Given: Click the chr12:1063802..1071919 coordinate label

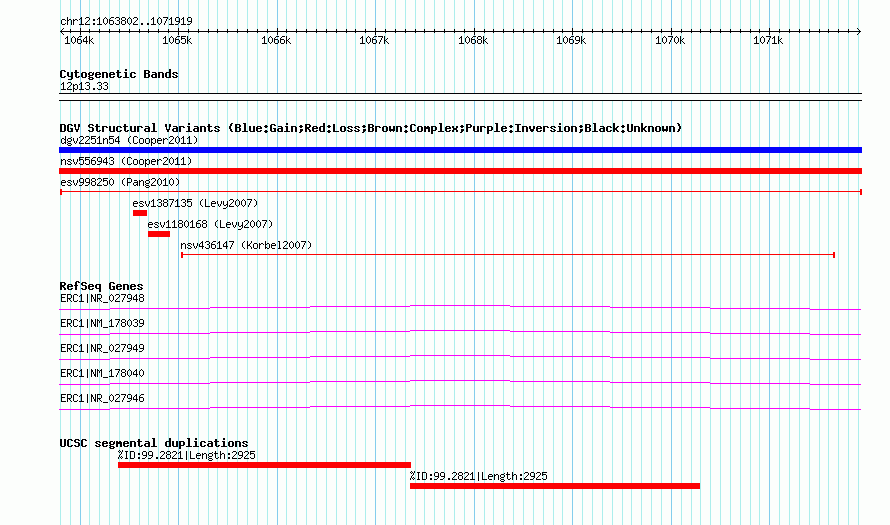Looking at the screenshot, I should (x=126, y=22).
